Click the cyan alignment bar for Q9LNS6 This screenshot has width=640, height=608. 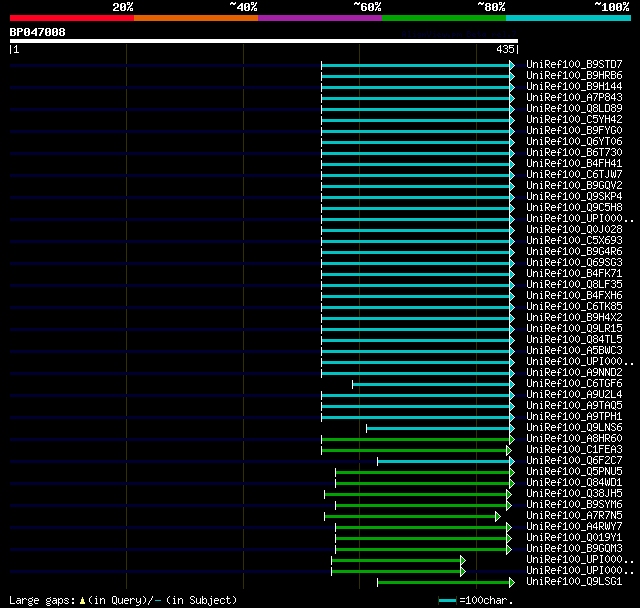pyautogui.click(x=438, y=428)
